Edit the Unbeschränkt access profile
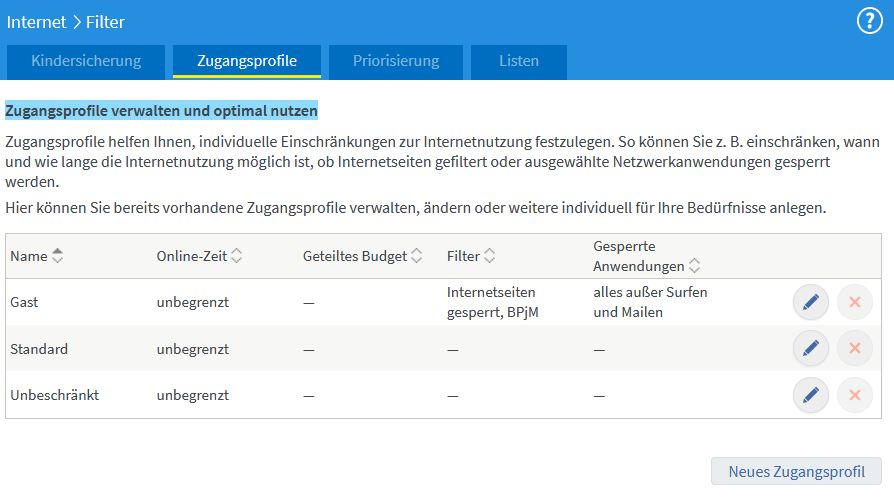The image size is (894, 504). 811,395
